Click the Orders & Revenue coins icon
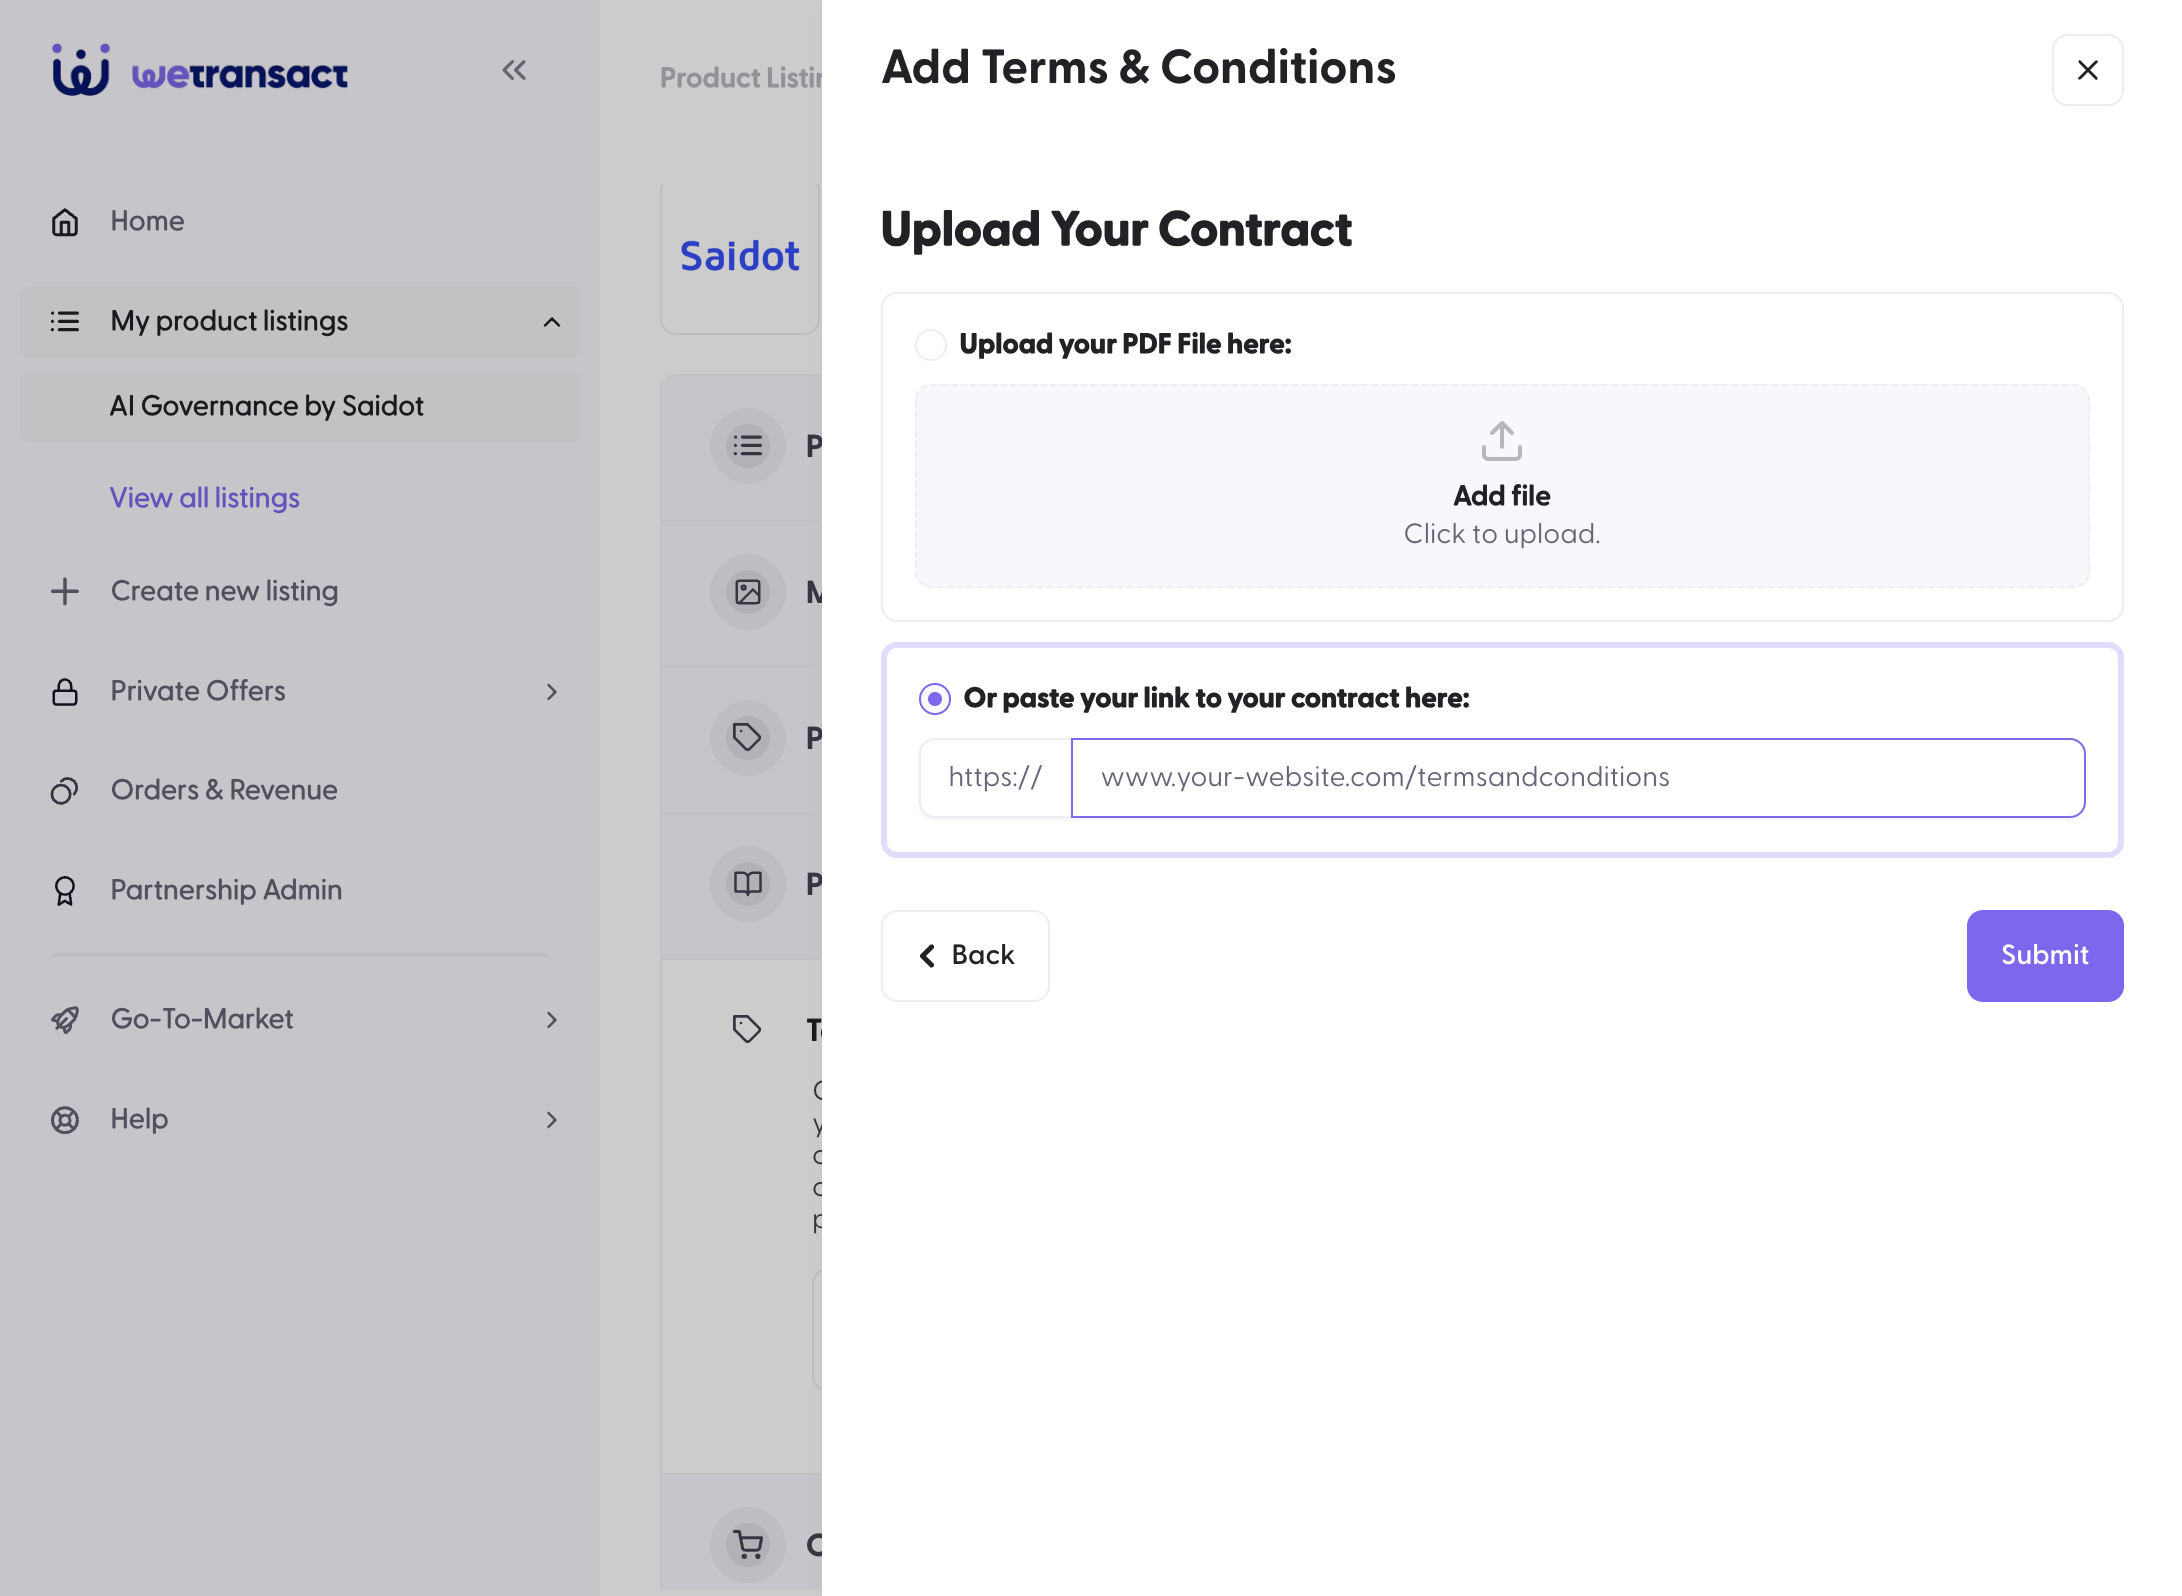Viewport: 2182px width, 1596px height. pos(65,791)
